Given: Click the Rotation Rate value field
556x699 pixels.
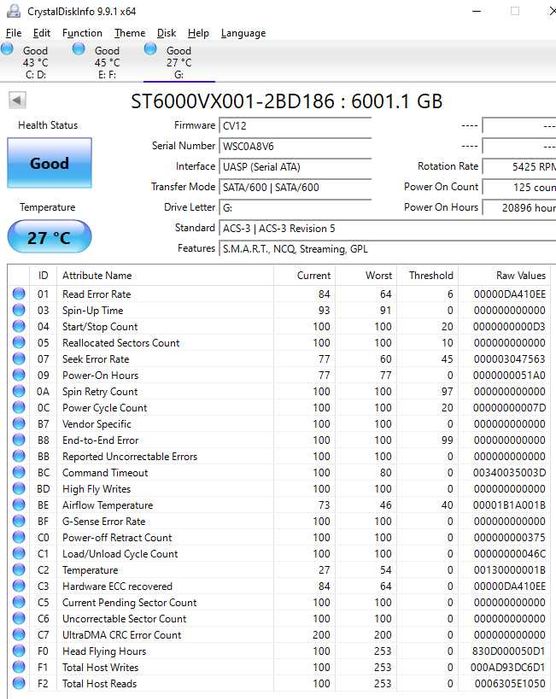Looking at the screenshot, I should [x=519, y=167].
